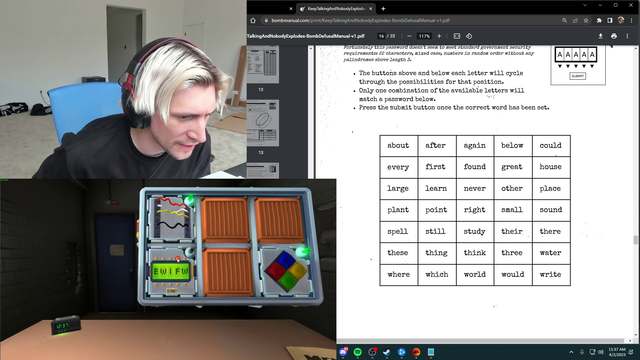The height and width of the screenshot is (360, 640).
Task: Select page 12 thumbnail in sidebar
Action: click(263, 64)
